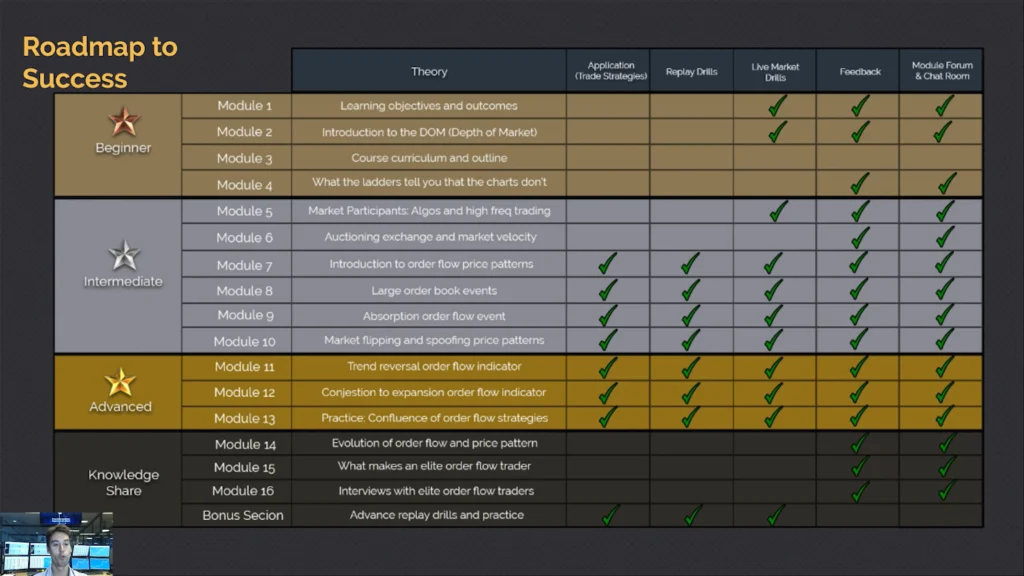1024x576 pixels.
Task: Click the Module 11 row label
Action: tap(244, 367)
